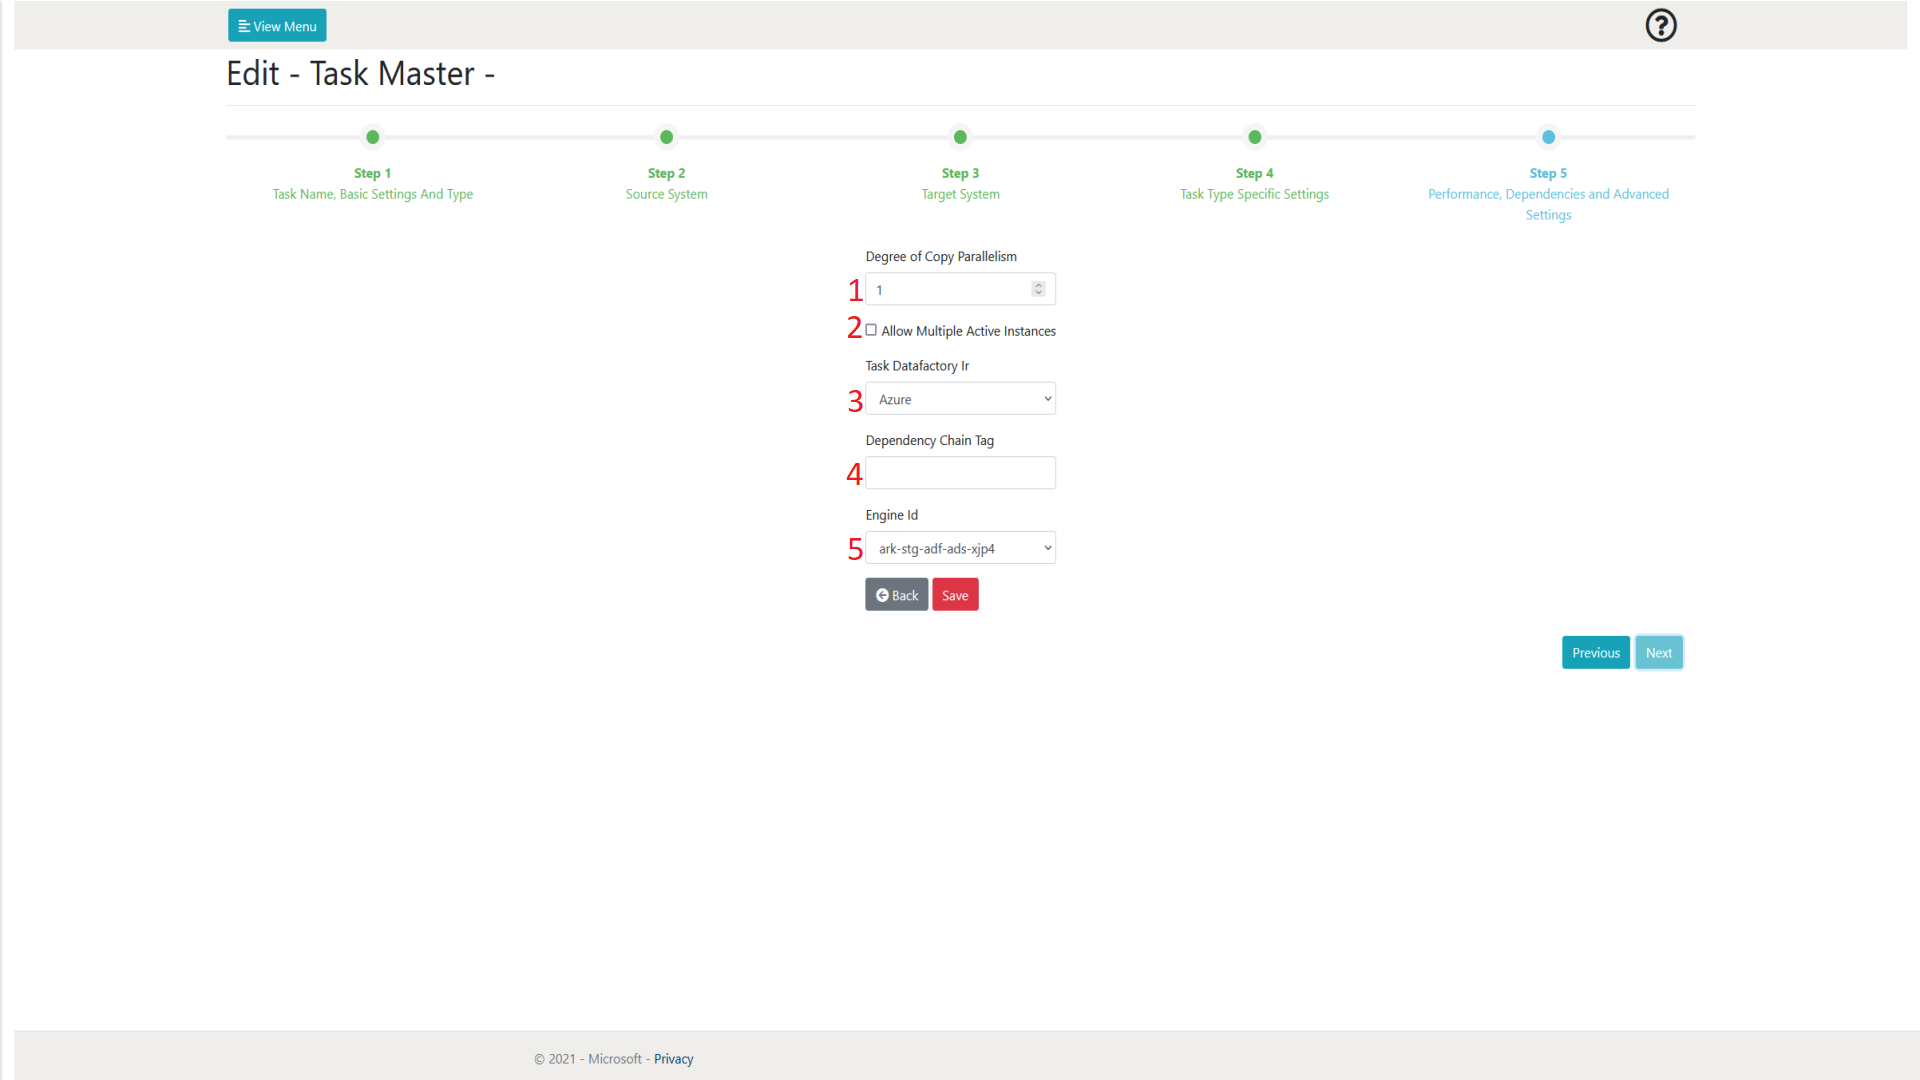Open the View Menu button
This screenshot has height=1080, width=1920.
coord(277,26)
